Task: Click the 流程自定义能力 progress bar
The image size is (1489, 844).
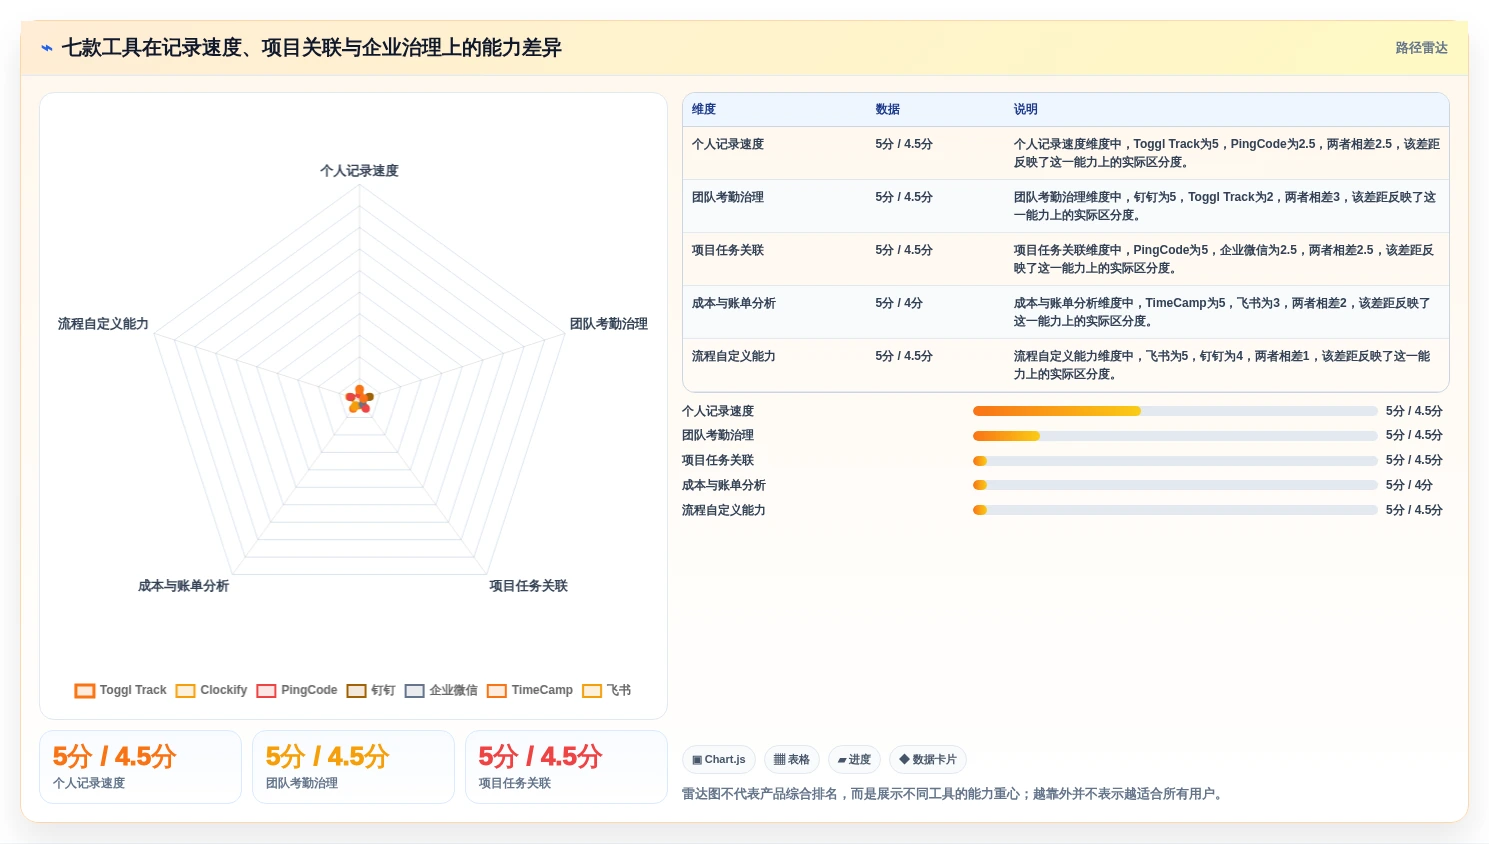Action: [1175, 510]
